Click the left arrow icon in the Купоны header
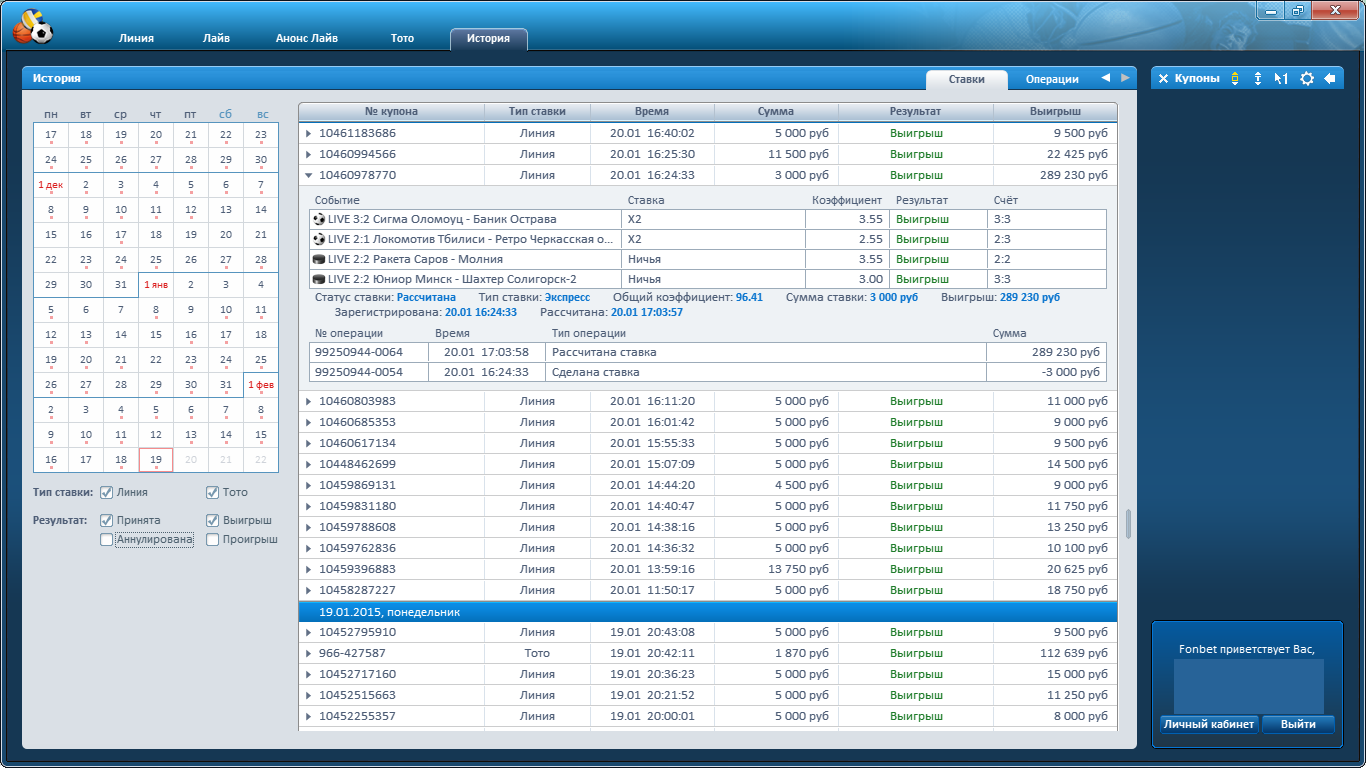The height and width of the screenshot is (768, 1366). click(x=1330, y=79)
